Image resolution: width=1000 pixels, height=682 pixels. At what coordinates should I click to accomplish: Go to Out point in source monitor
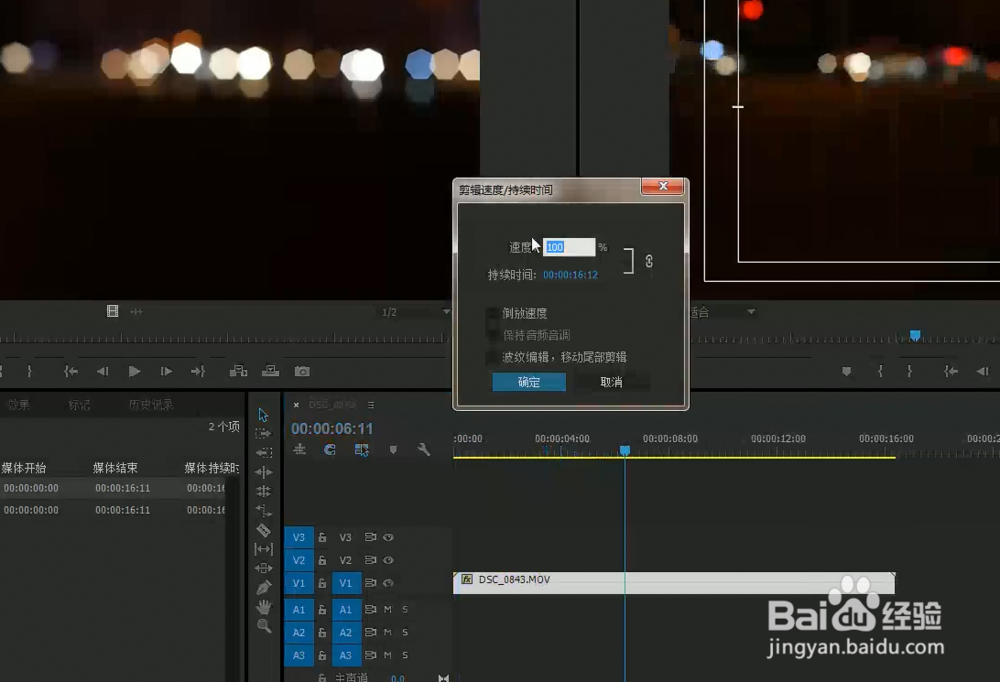[198, 371]
